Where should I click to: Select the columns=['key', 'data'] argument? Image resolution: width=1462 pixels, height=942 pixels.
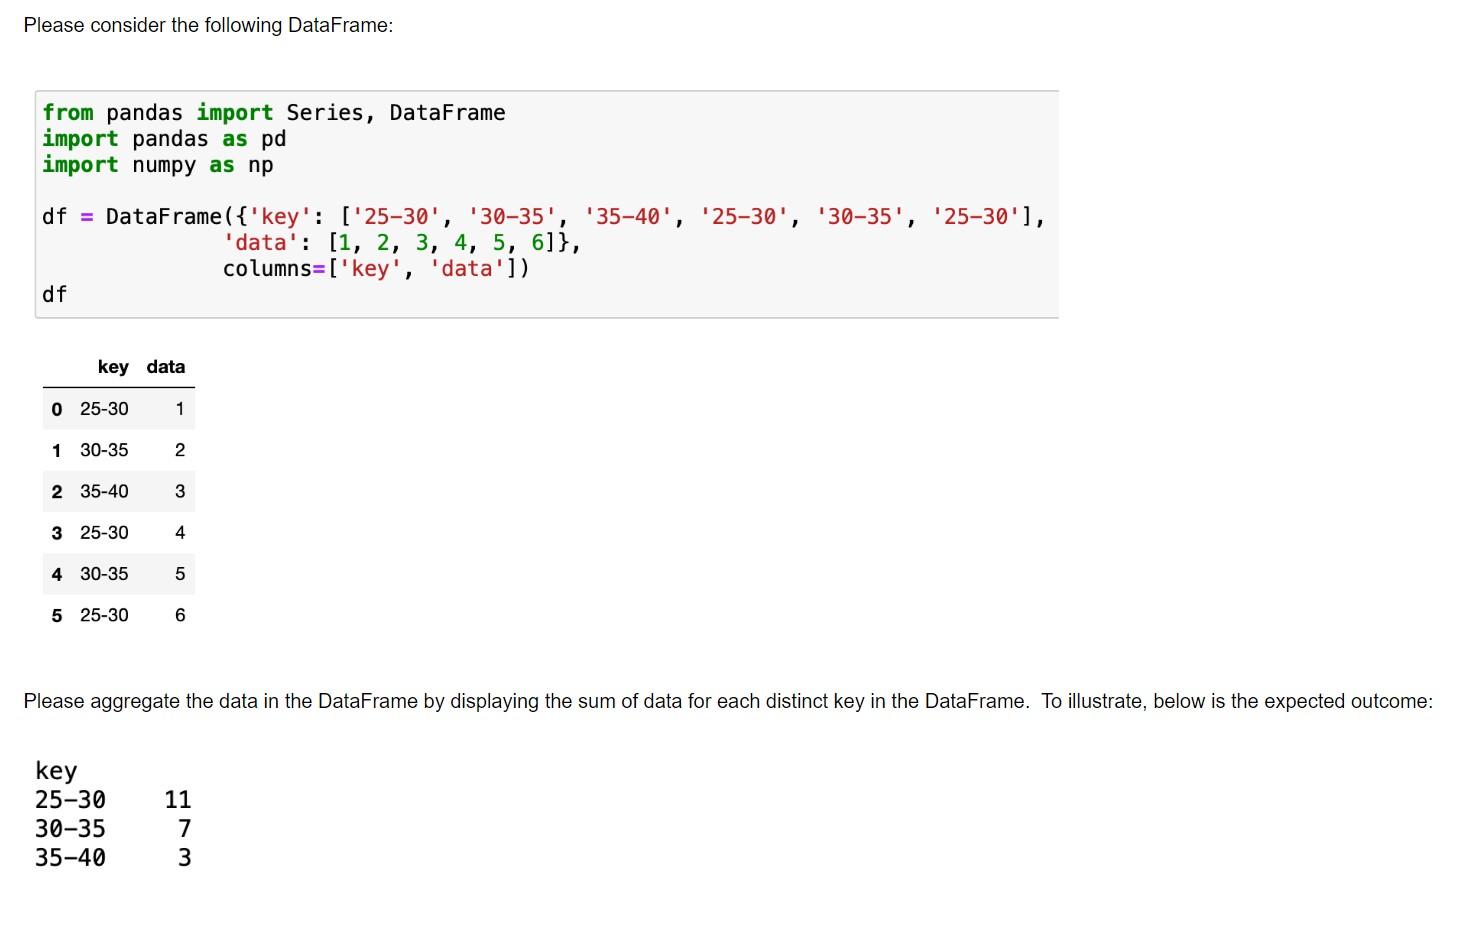pyautogui.click(x=375, y=268)
